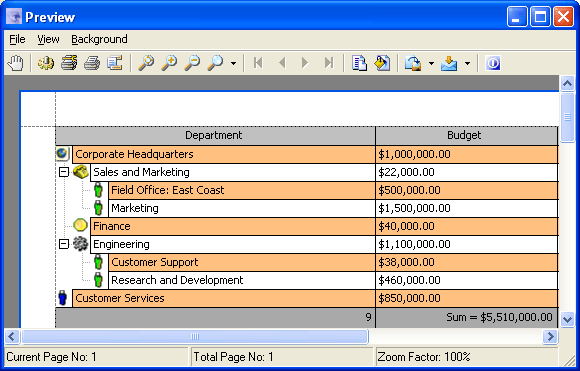This screenshot has width=580, height=371.
Task: Open the export options dropdown arrow
Action: (x=431, y=64)
